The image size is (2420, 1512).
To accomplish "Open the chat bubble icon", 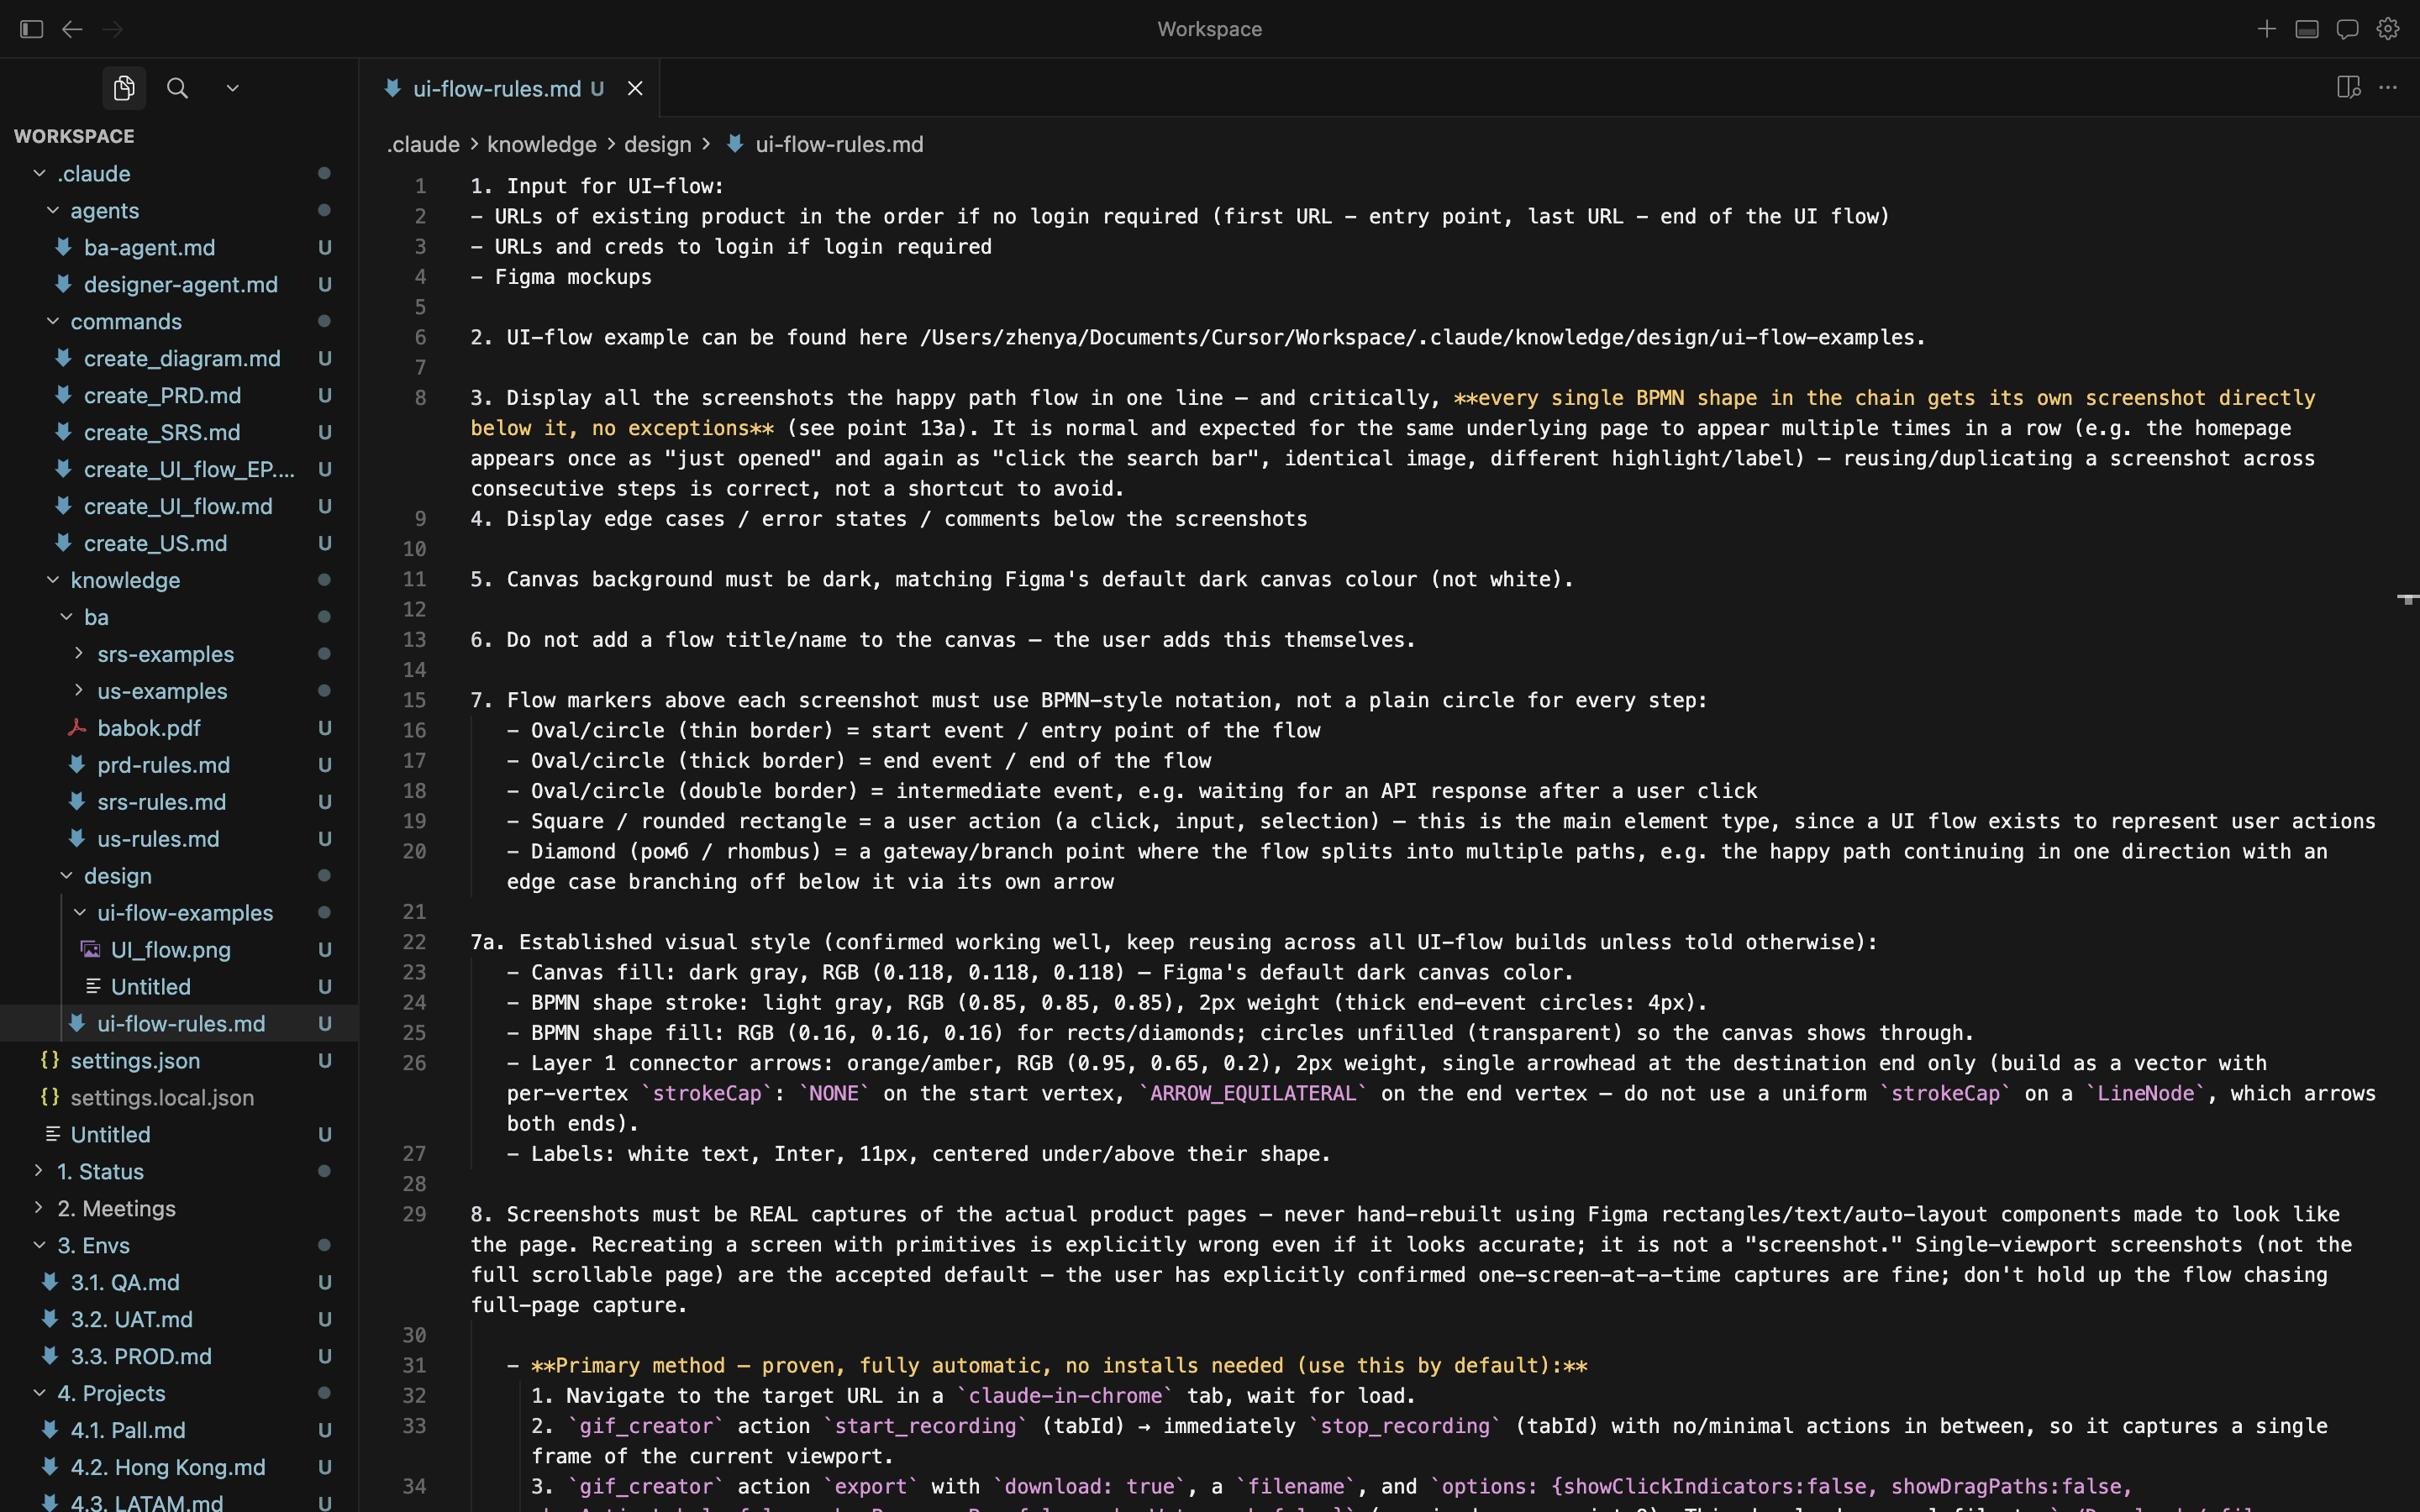I will (2347, 29).
